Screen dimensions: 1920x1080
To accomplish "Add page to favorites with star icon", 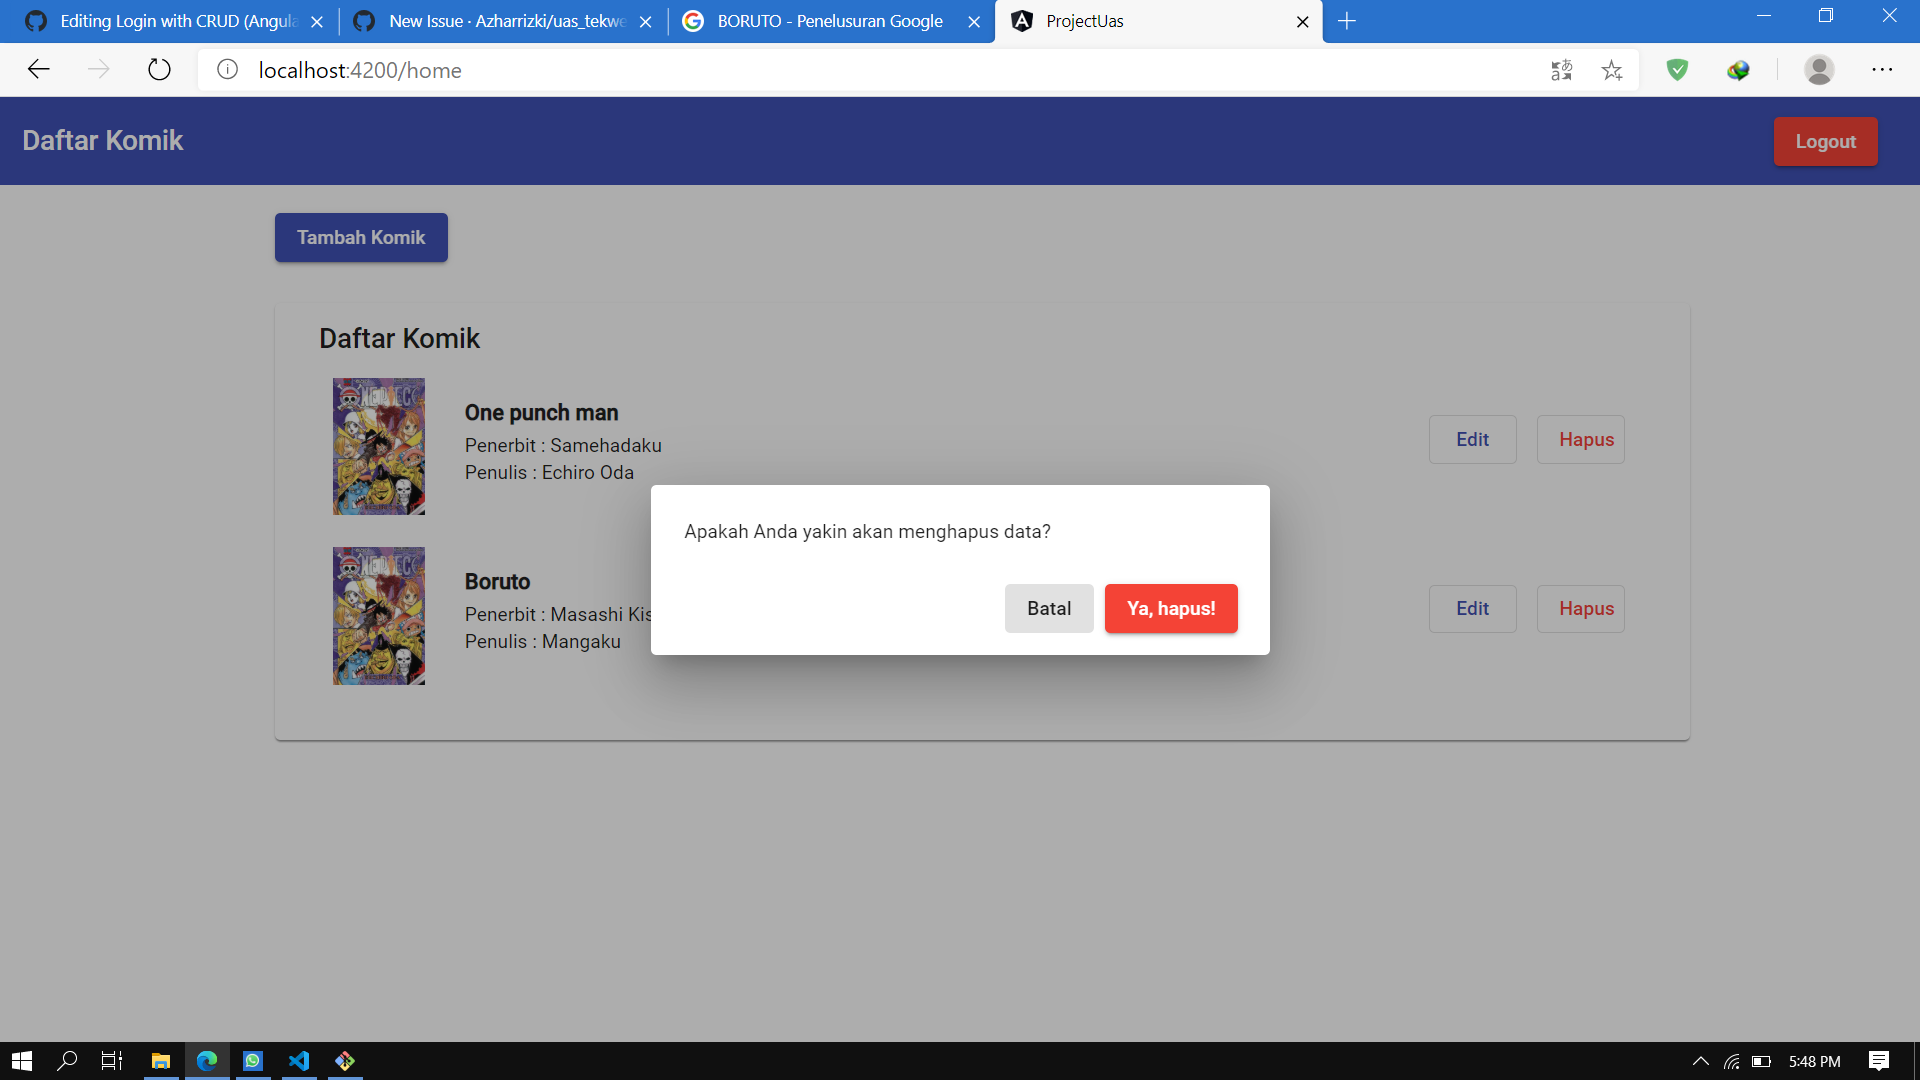I will (x=1612, y=70).
